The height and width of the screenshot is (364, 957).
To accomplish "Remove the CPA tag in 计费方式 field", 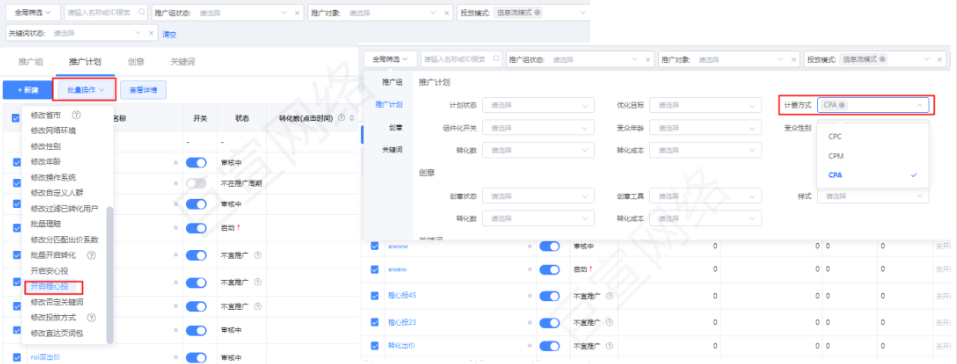I will click(842, 105).
